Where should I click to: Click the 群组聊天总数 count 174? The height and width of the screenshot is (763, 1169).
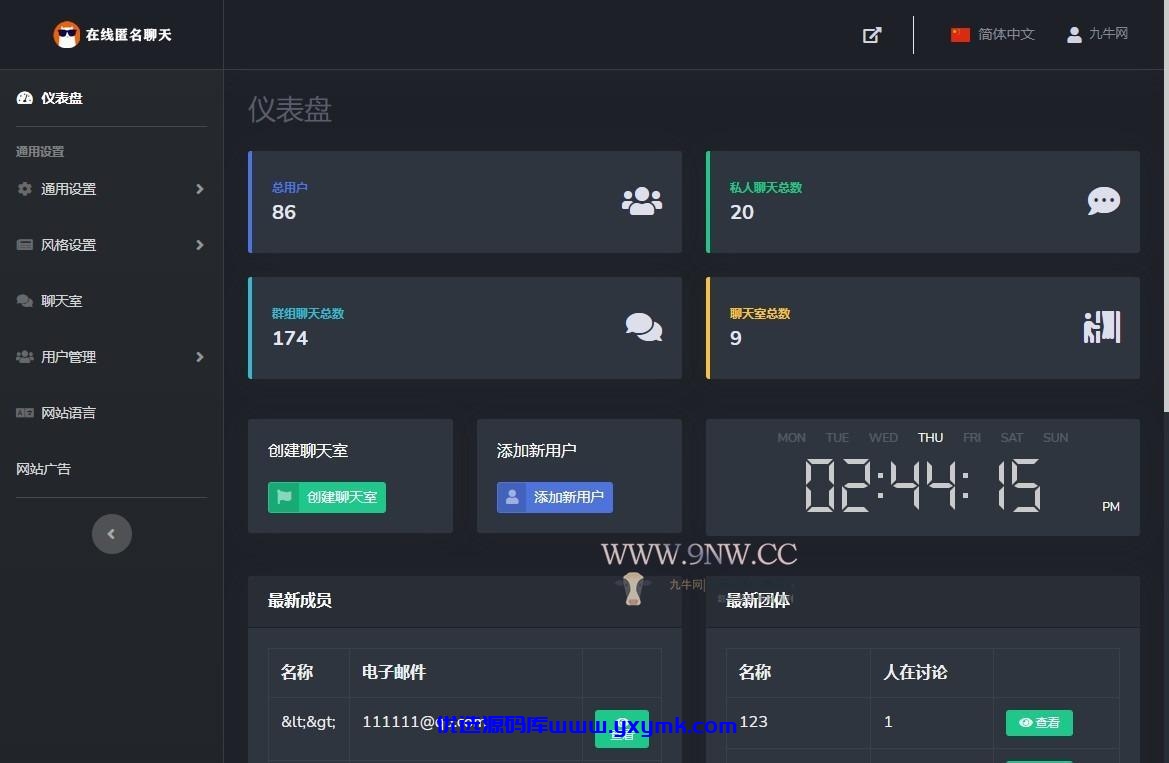(x=290, y=338)
